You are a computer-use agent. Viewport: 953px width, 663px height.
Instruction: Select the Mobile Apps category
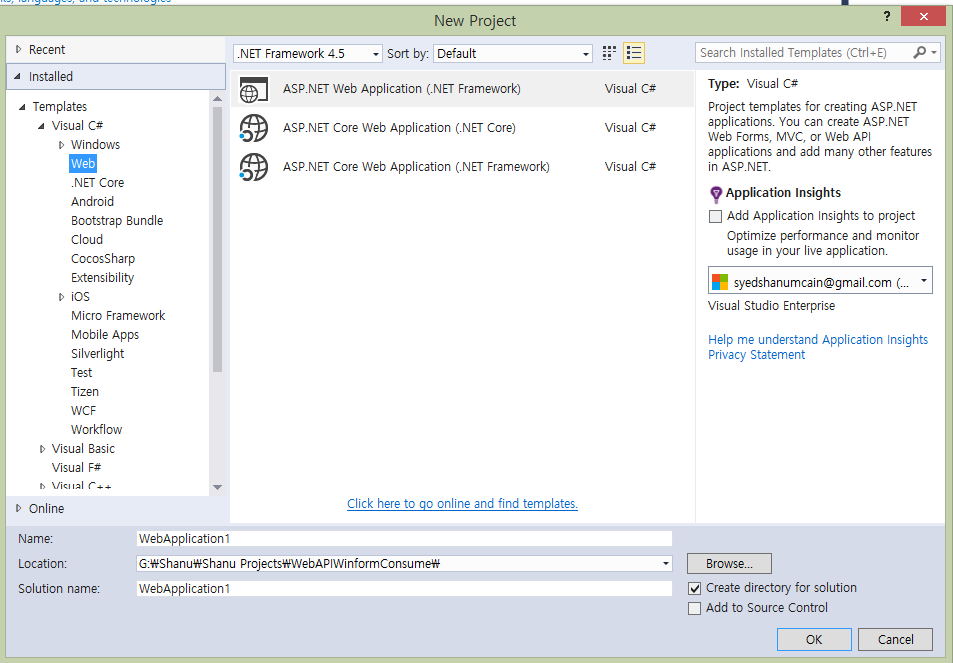pos(105,335)
